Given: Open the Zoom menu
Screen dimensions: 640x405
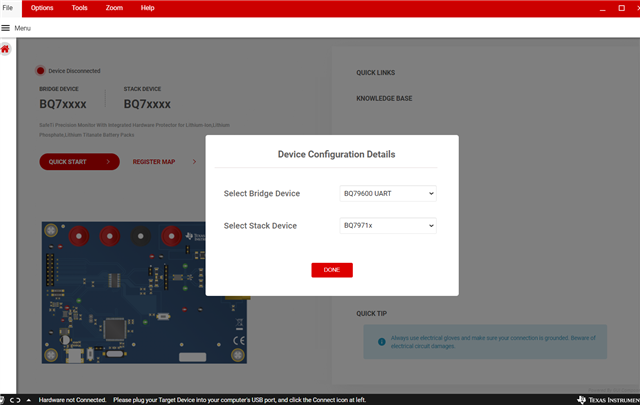Looking at the screenshot, I should point(114,8).
